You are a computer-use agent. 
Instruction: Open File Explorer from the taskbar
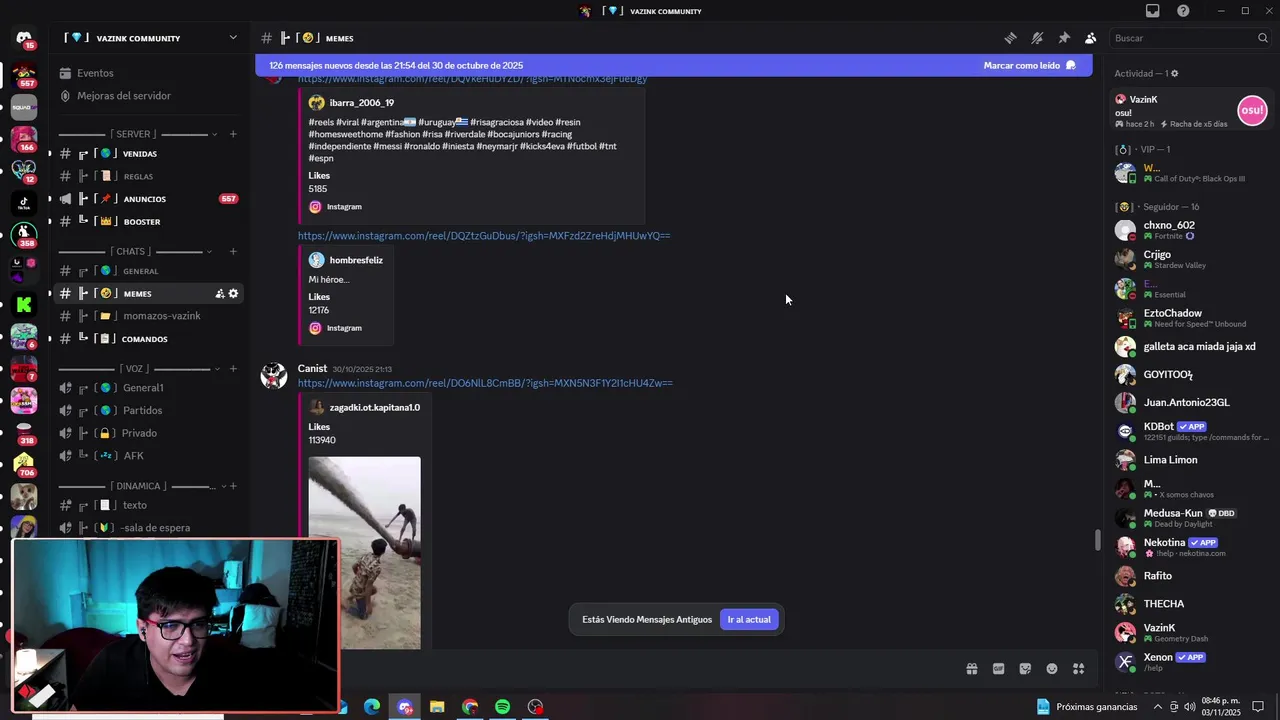tap(437, 707)
